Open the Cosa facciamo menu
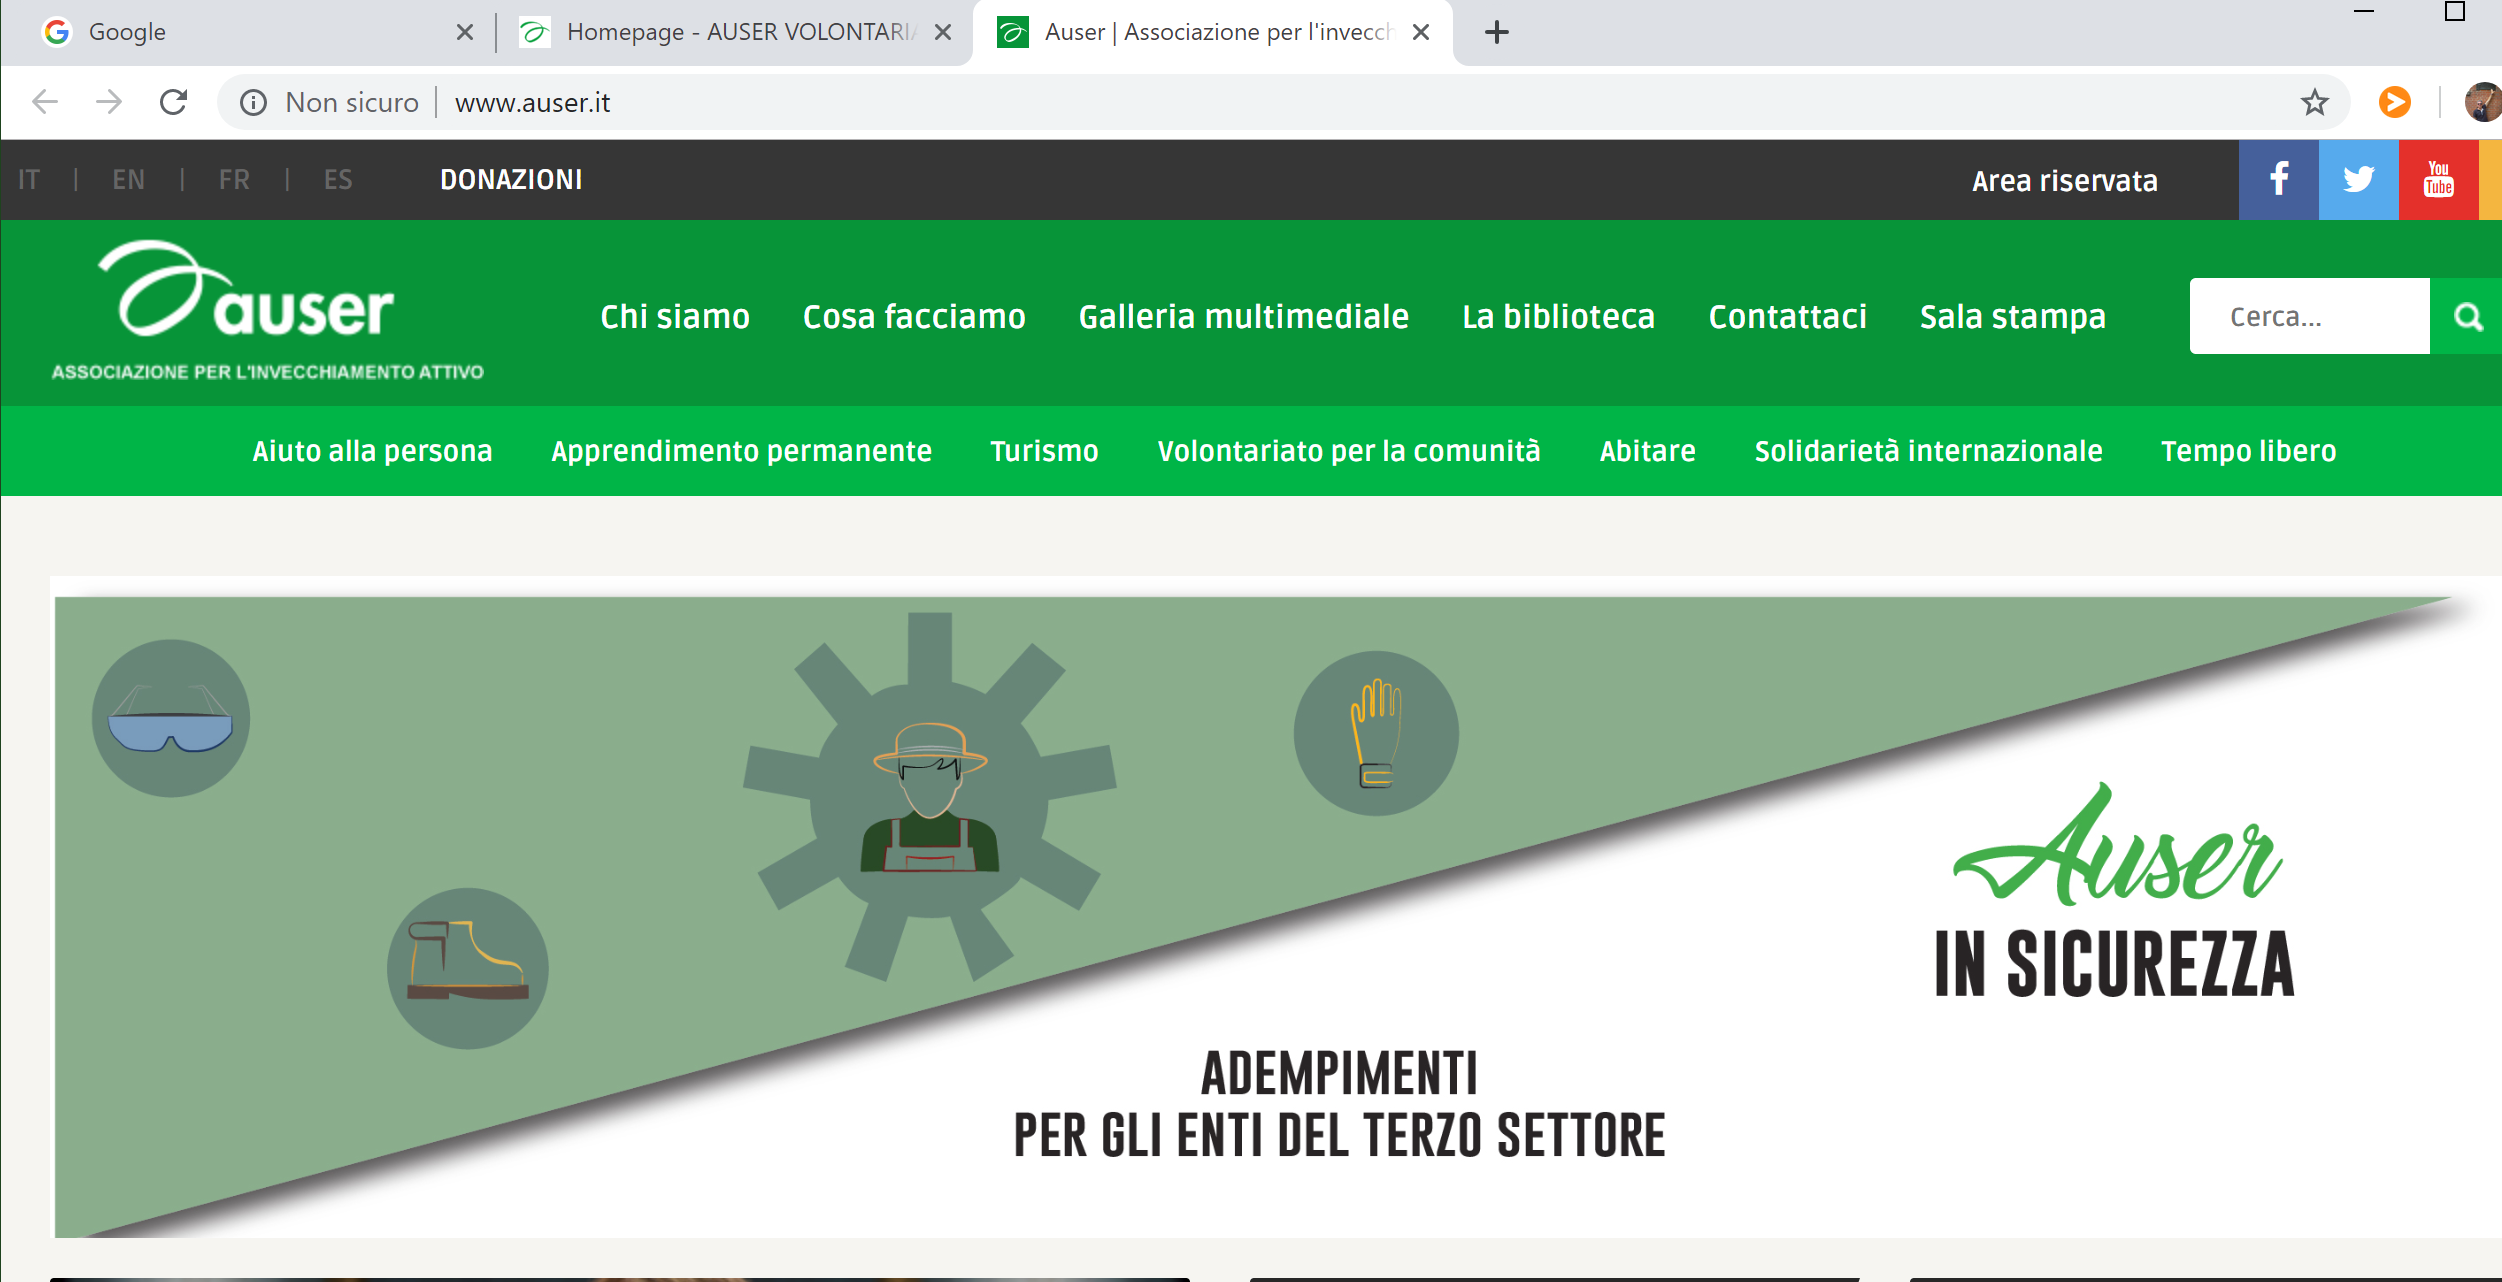Viewport: 2502px width, 1282px height. click(x=914, y=316)
